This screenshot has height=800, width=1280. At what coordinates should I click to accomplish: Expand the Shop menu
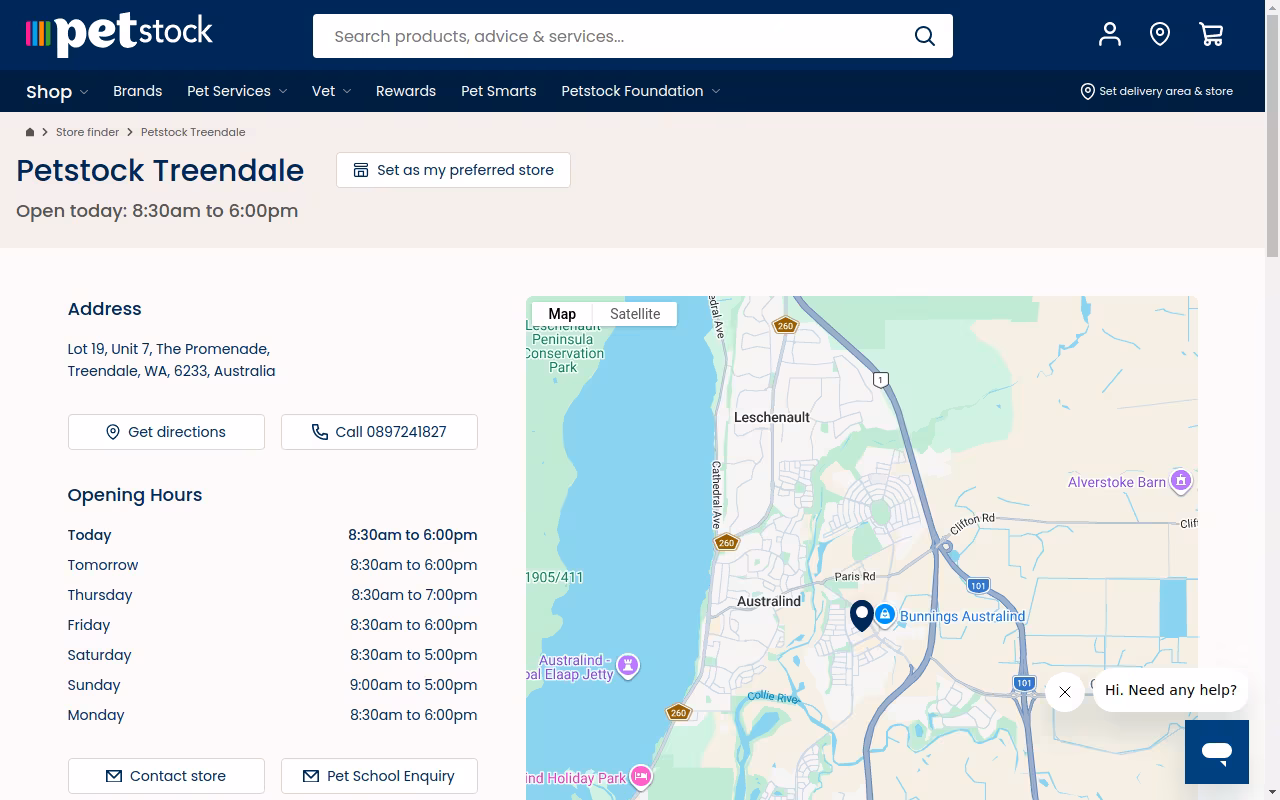[x=57, y=91]
